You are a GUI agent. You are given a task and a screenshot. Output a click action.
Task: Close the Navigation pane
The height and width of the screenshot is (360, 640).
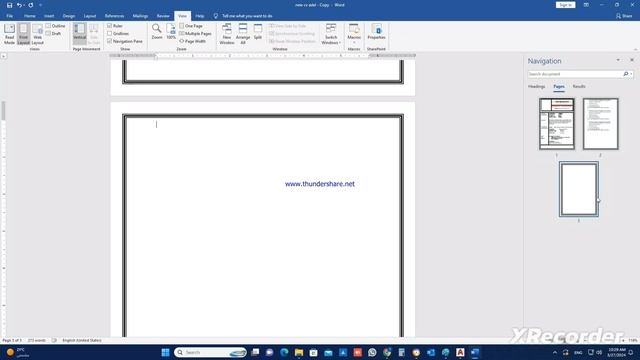tap(632, 60)
